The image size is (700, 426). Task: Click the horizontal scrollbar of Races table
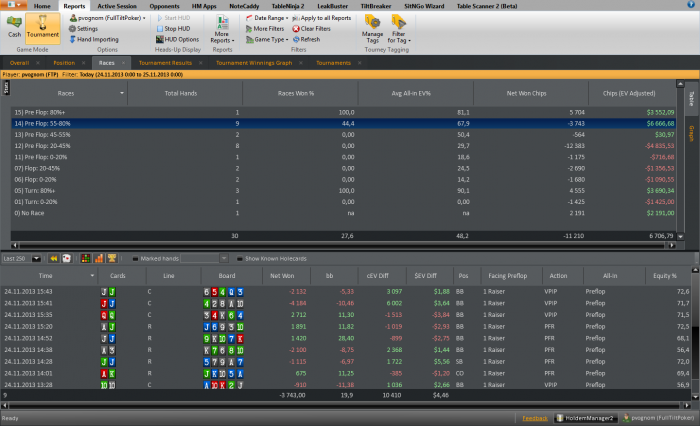[x=343, y=245]
